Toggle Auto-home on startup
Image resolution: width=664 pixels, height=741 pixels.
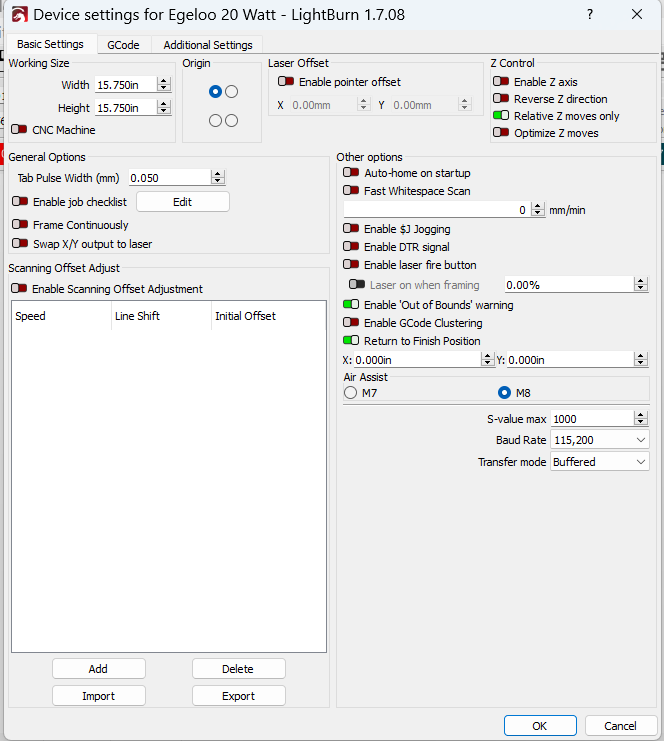pos(351,172)
